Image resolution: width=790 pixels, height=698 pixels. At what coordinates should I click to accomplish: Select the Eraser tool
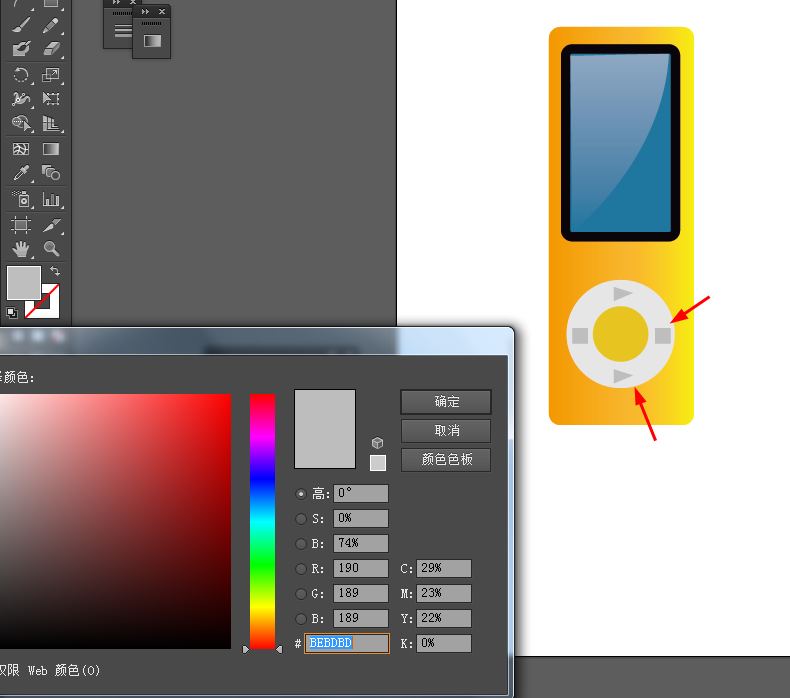pos(51,49)
